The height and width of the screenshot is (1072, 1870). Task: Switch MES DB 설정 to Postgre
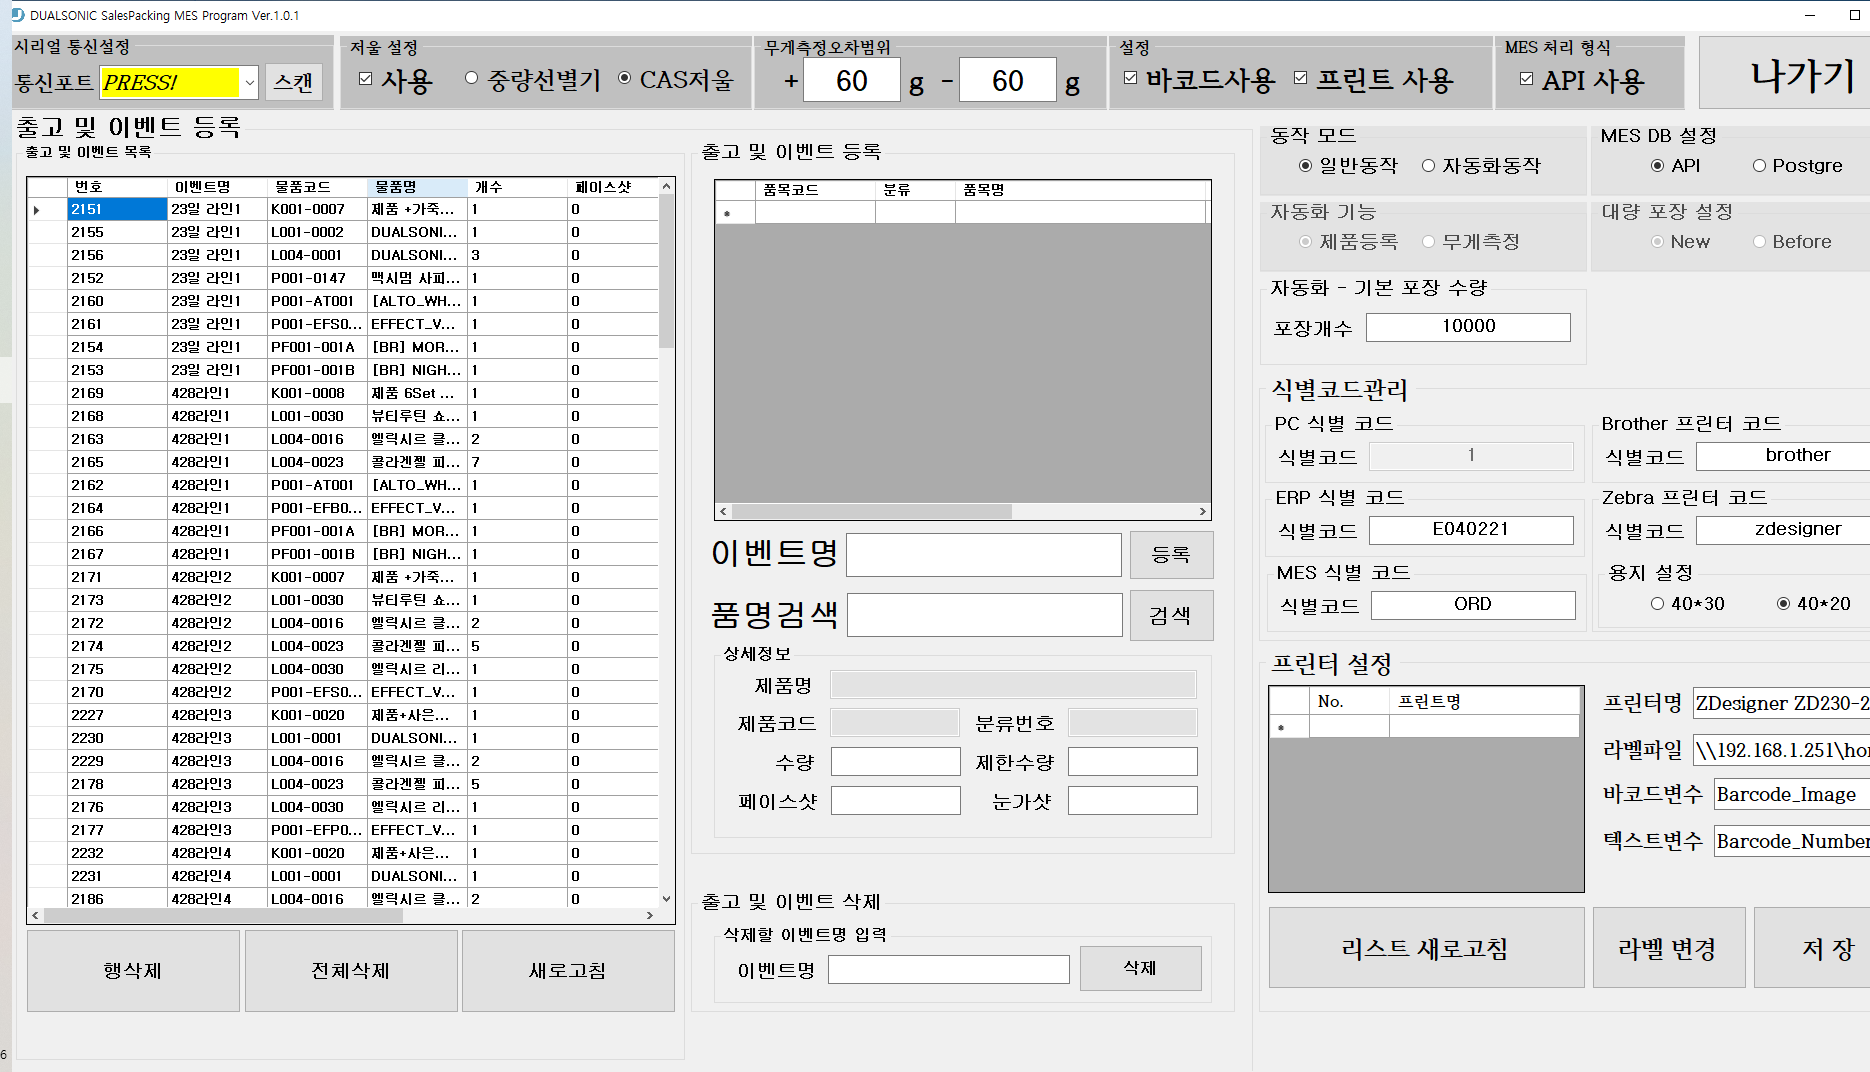[x=1757, y=166]
